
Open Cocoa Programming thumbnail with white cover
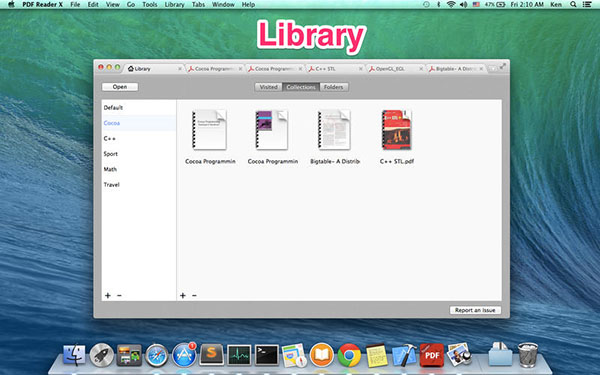pos(209,130)
